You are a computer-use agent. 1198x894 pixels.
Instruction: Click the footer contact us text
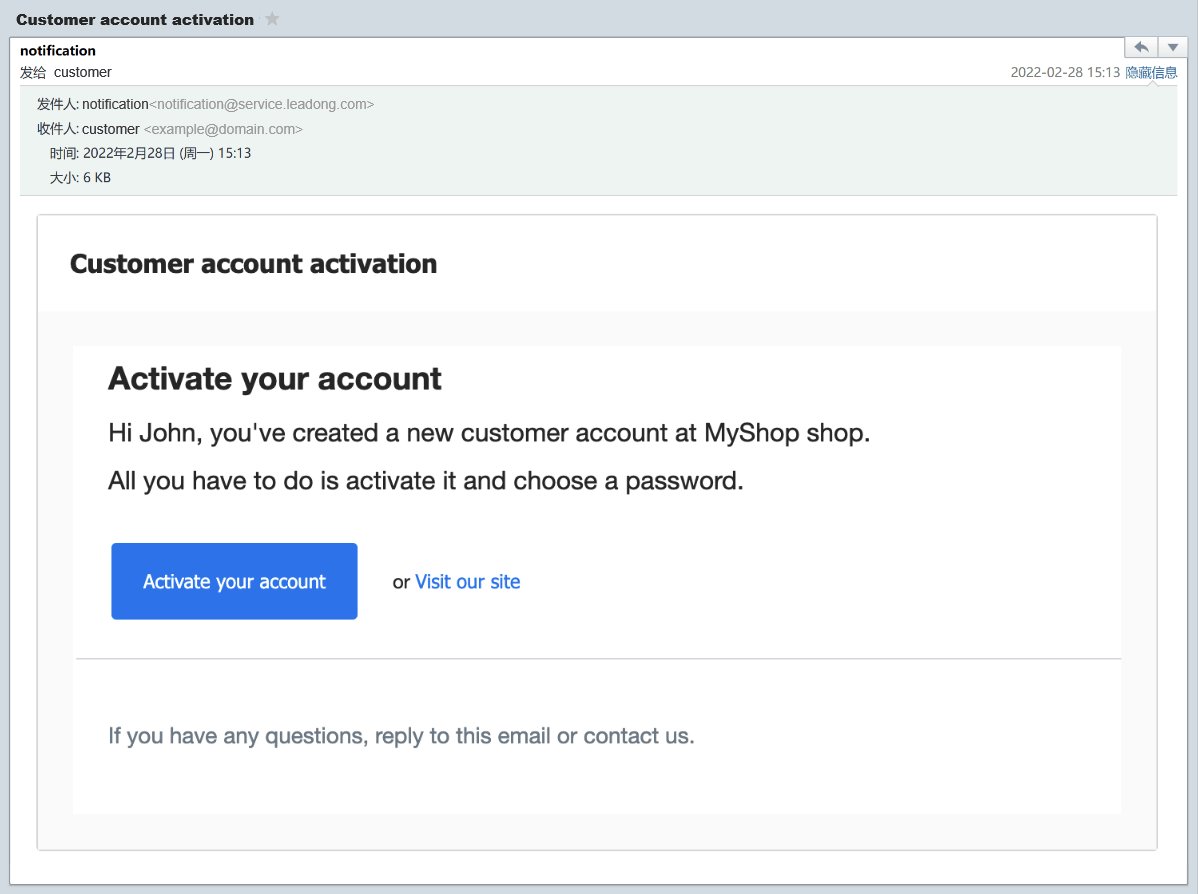coord(638,736)
